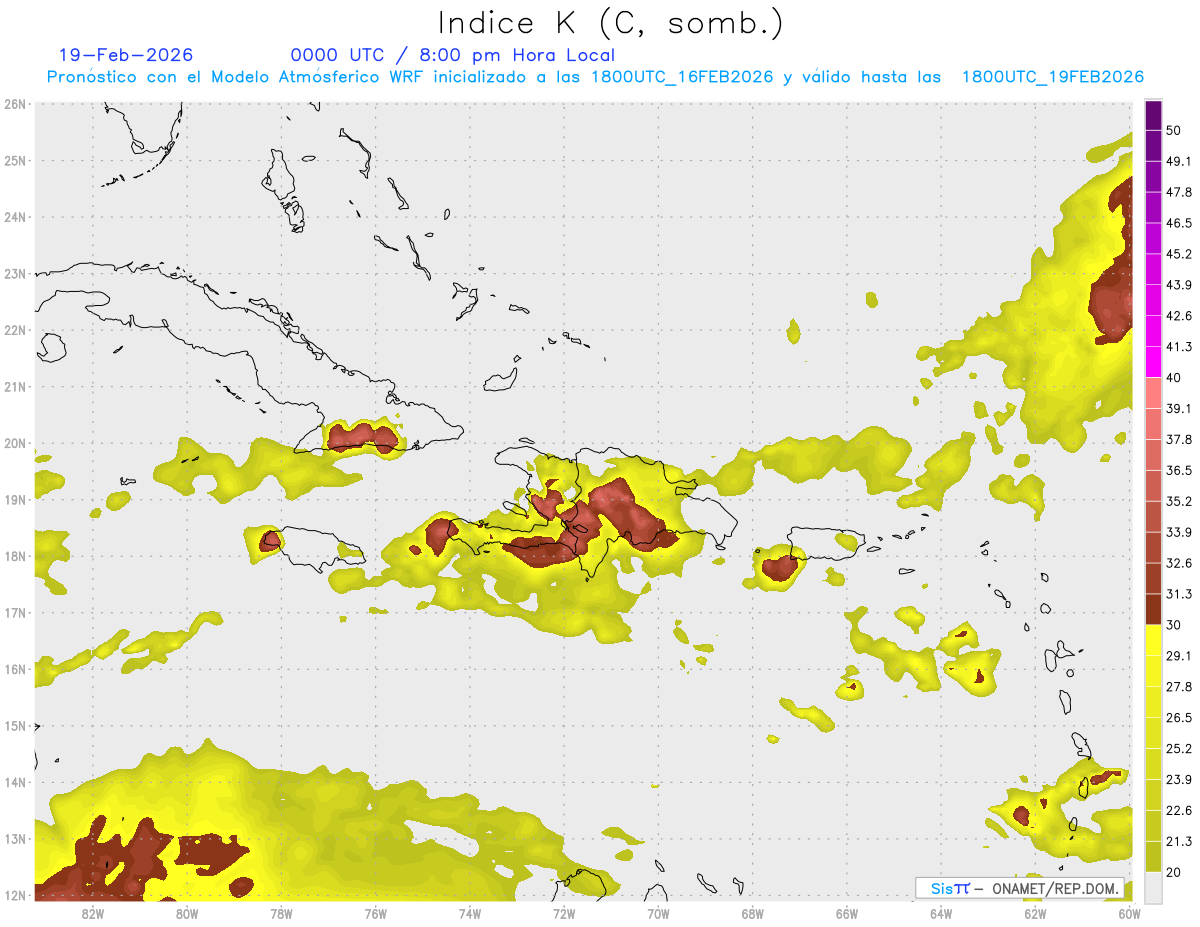
Task: Click the latitude axis label '26N'
Action: pyautogui.click(x=15, y=104)
